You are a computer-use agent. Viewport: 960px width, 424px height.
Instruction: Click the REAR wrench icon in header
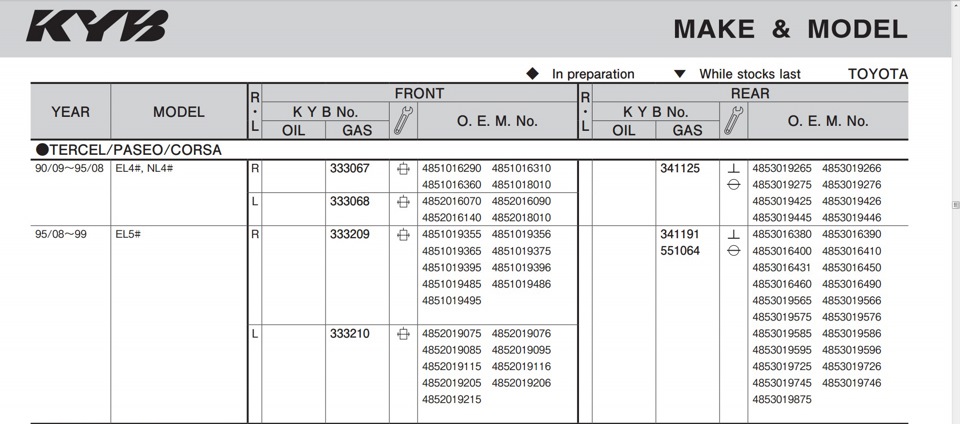pyautogui.click(x=733, y=121)
